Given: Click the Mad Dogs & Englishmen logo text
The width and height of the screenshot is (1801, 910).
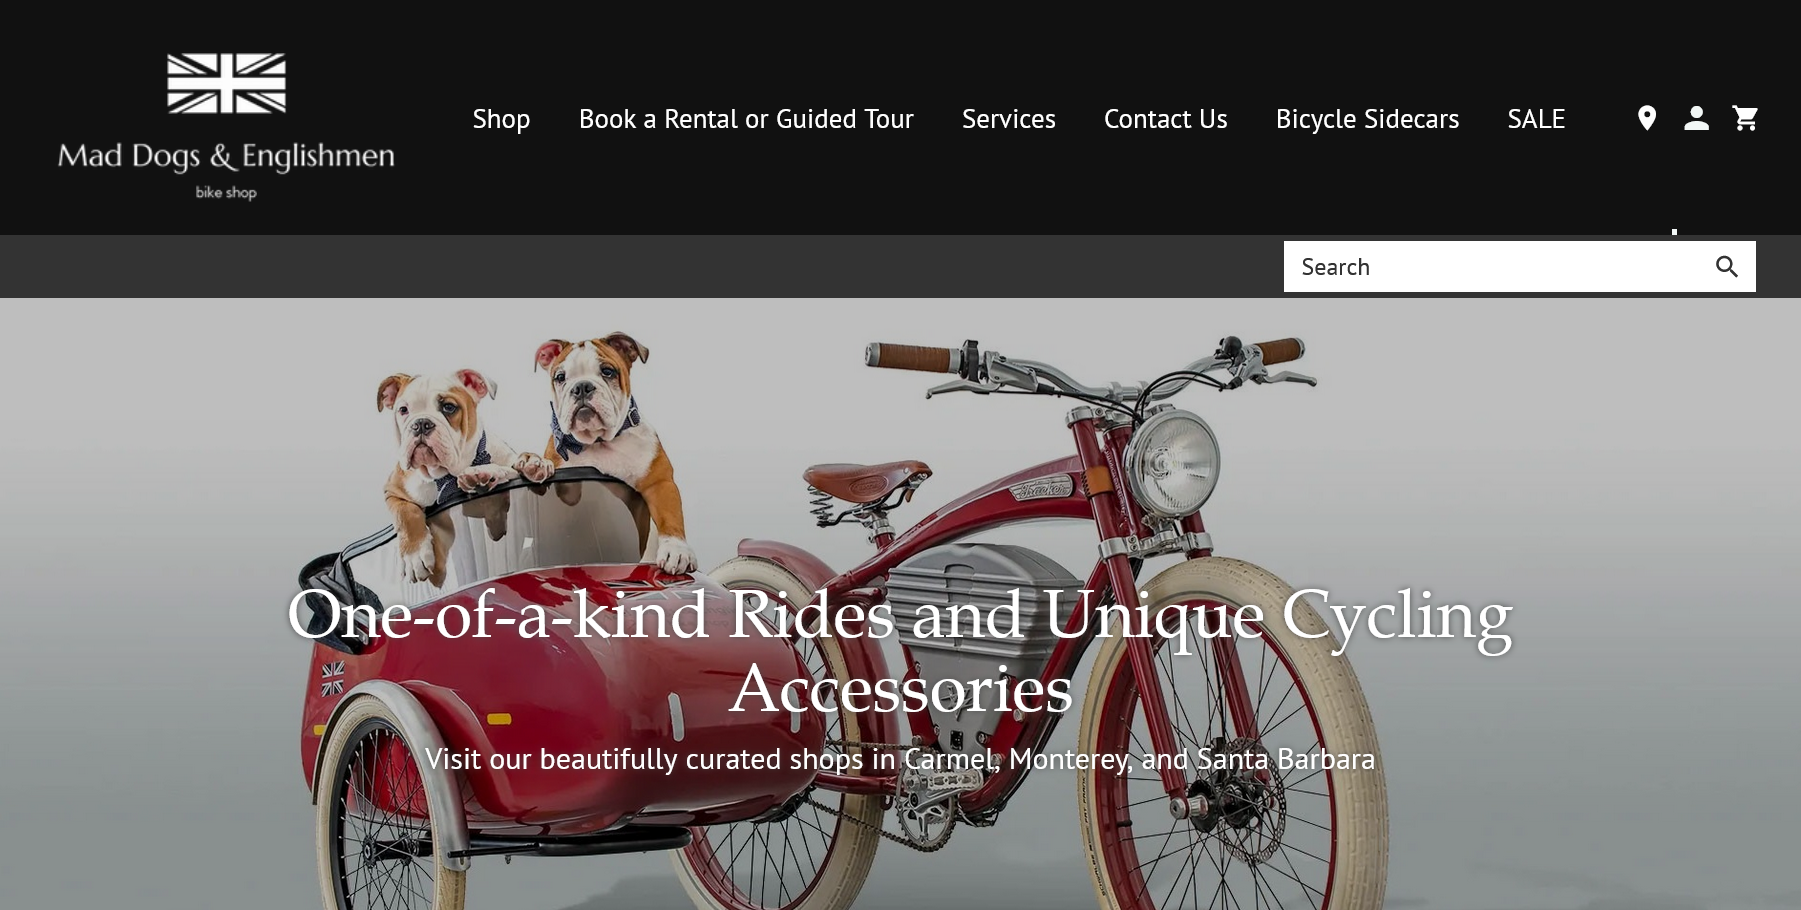Looking at the screenshot, I should click(x=226, y=156).
